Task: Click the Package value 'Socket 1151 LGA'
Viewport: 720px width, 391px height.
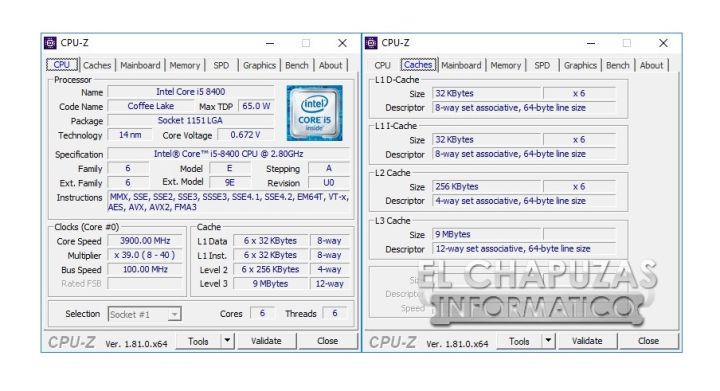Action: [191, 120]
